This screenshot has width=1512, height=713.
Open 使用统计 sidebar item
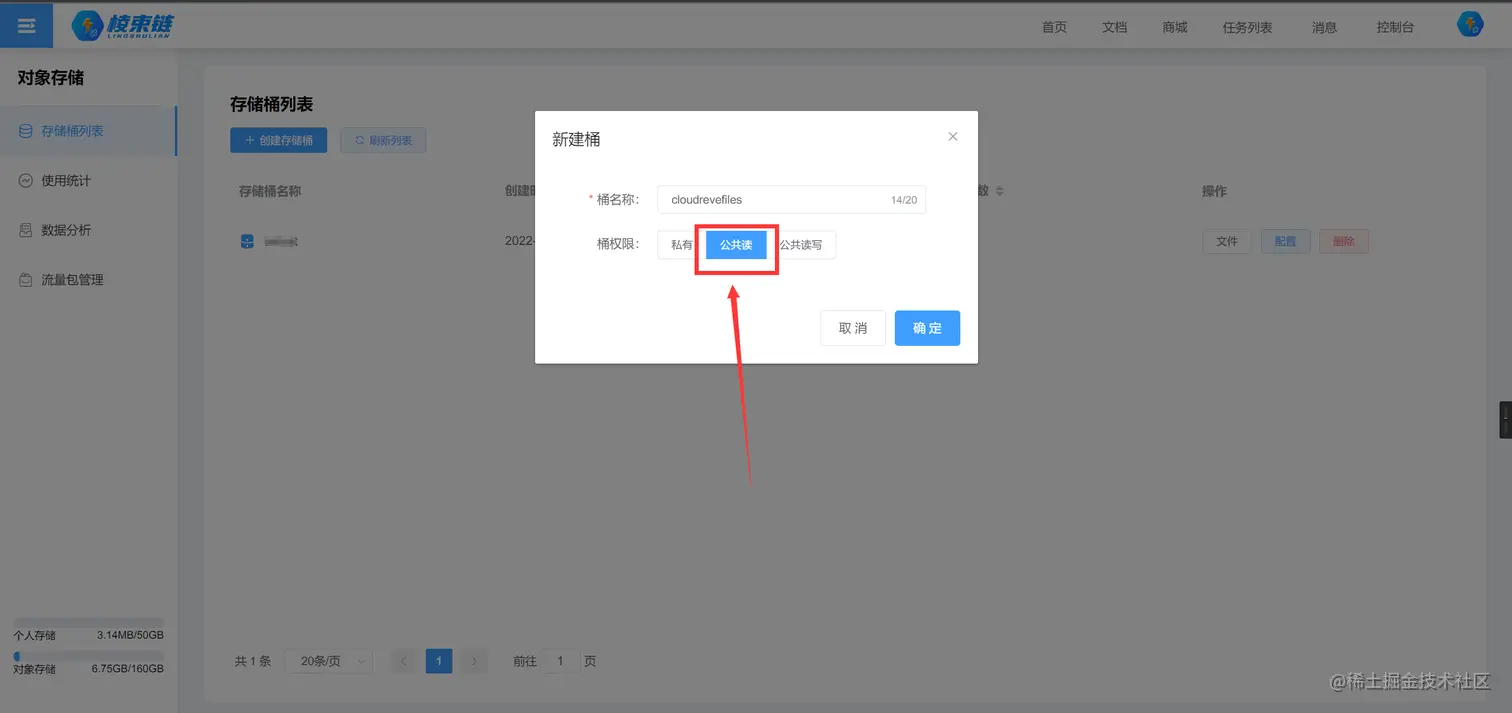(x=88, y=180)
